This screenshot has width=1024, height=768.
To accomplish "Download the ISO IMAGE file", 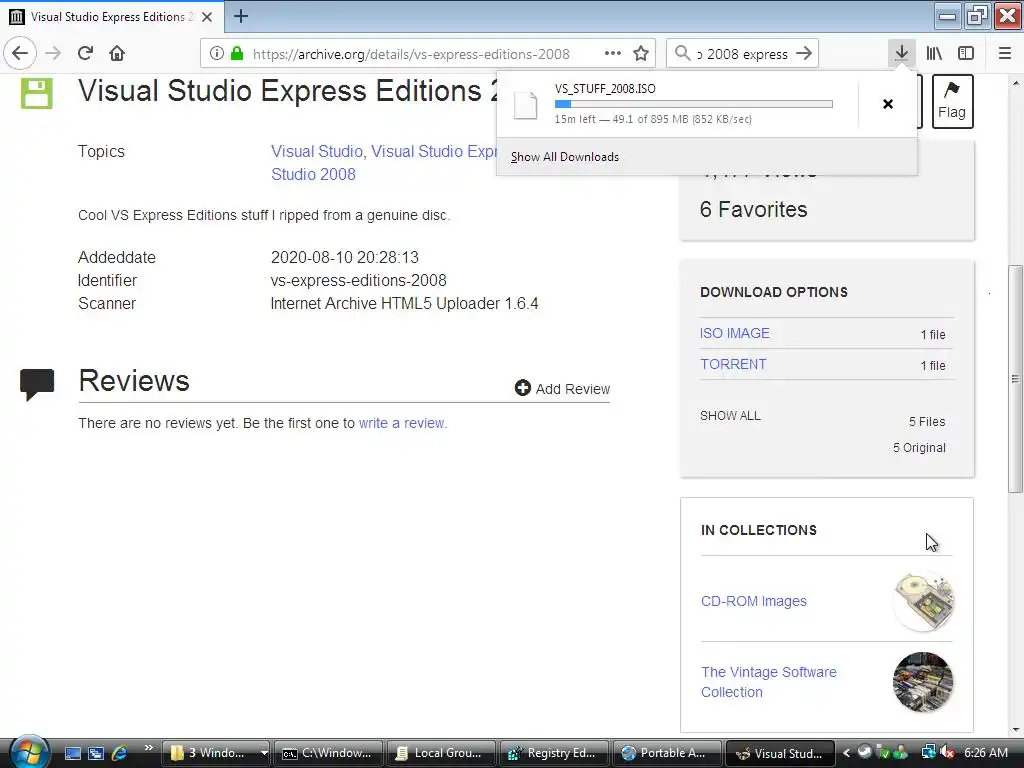I will [735, 333].
